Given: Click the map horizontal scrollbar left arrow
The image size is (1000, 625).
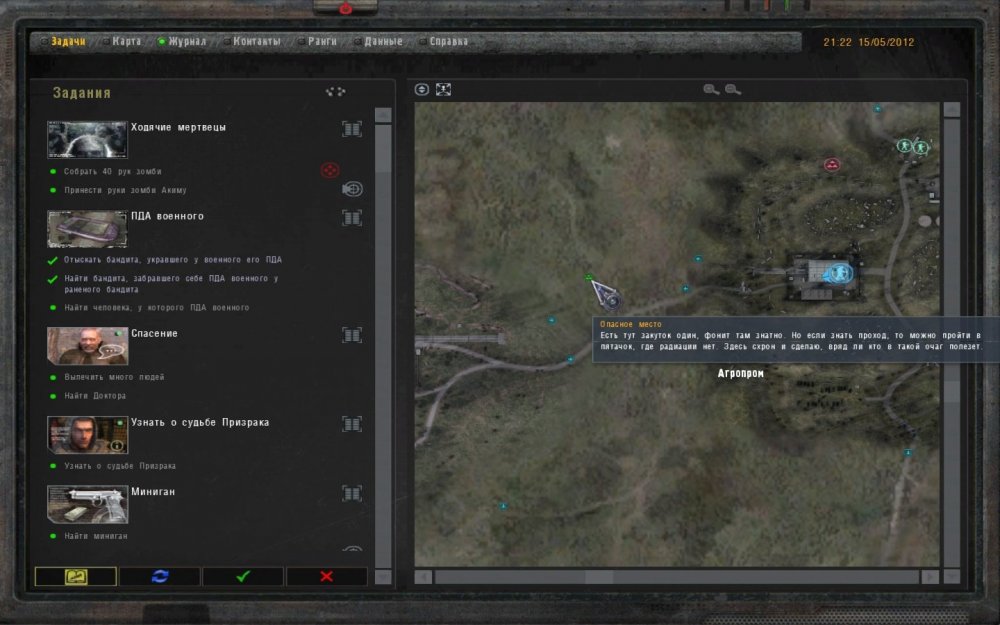Looking at the screenshot, I should (x=423, y=577).
